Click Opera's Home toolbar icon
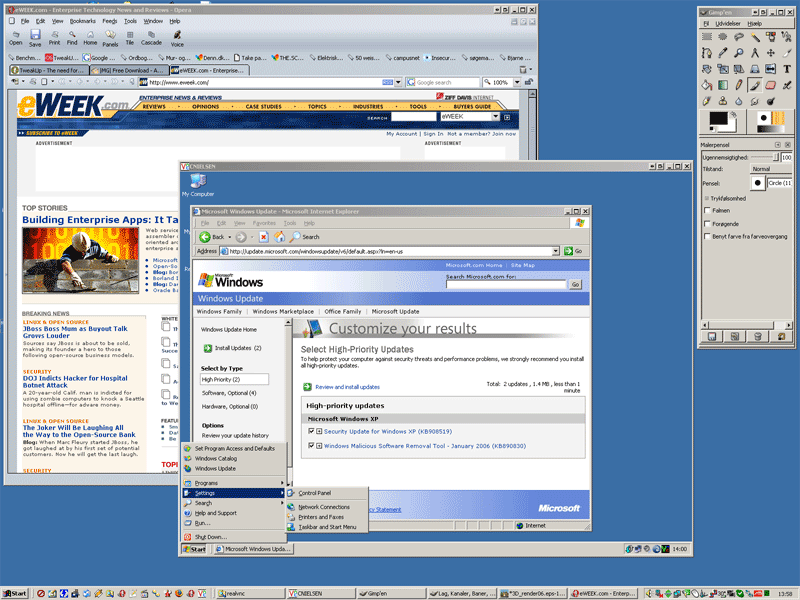Viewport: 800px width, 600px height. pyautogui.click(x=90, y=37)
